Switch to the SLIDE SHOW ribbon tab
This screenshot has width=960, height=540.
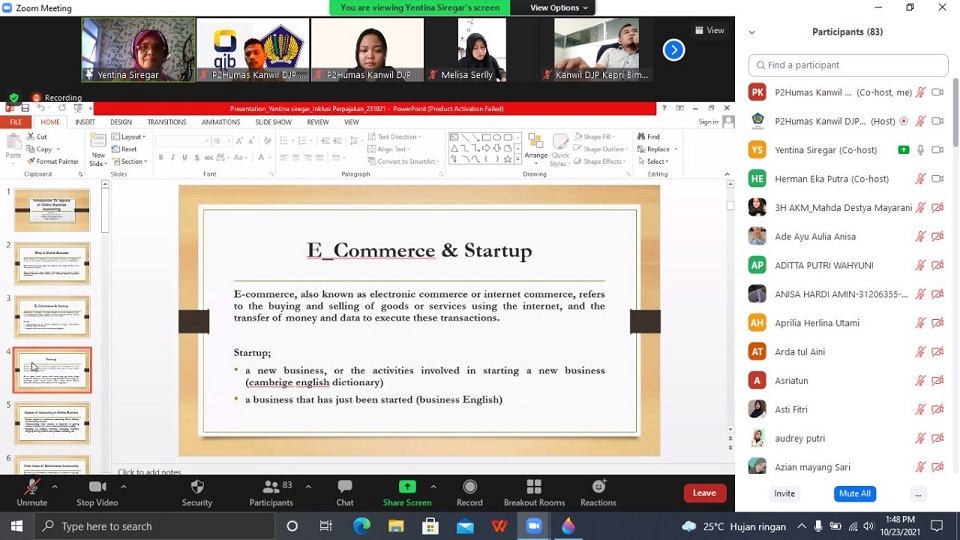pyautogui.click(x=273, y=122)
